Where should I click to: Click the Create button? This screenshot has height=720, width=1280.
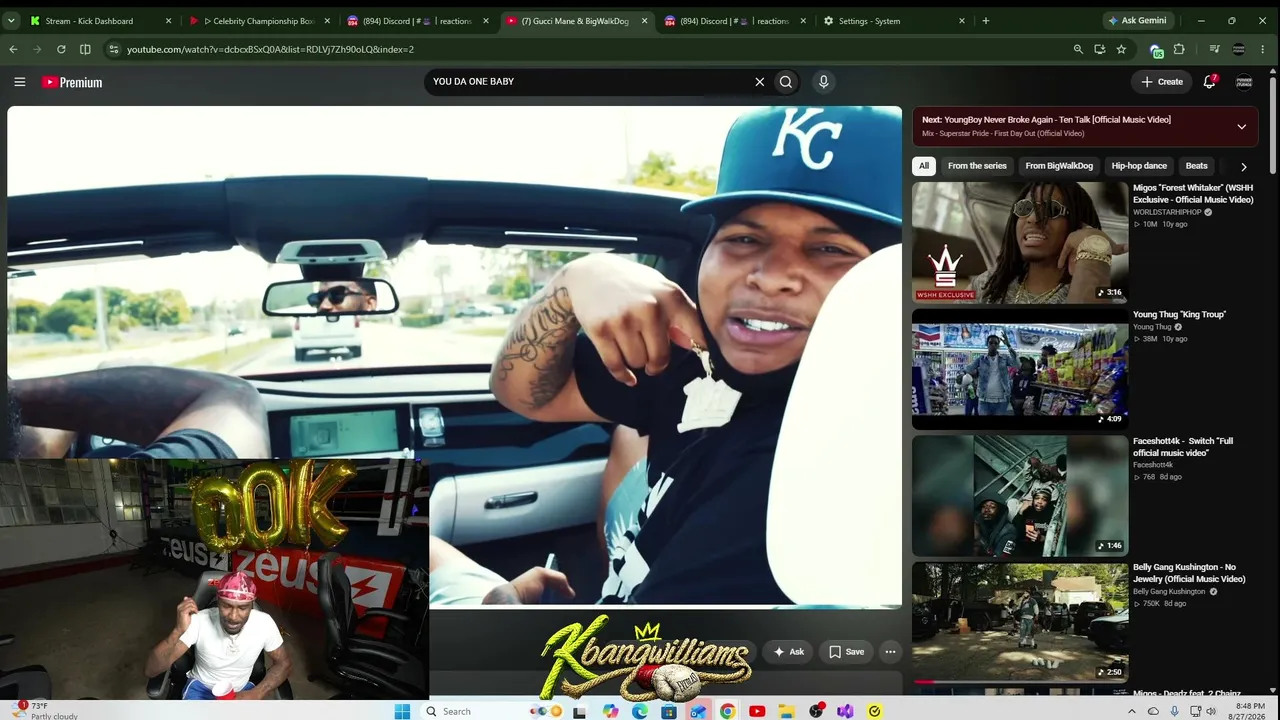coord(1162,82)
